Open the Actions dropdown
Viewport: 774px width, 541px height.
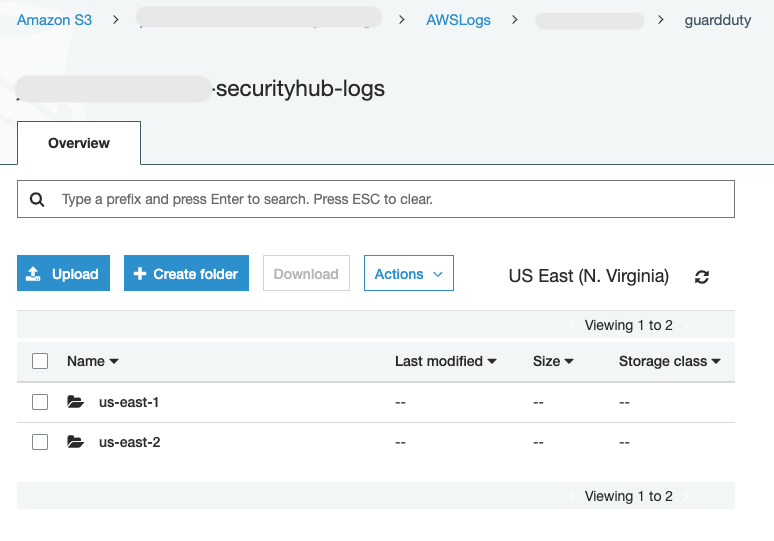(x=409, y=273)
